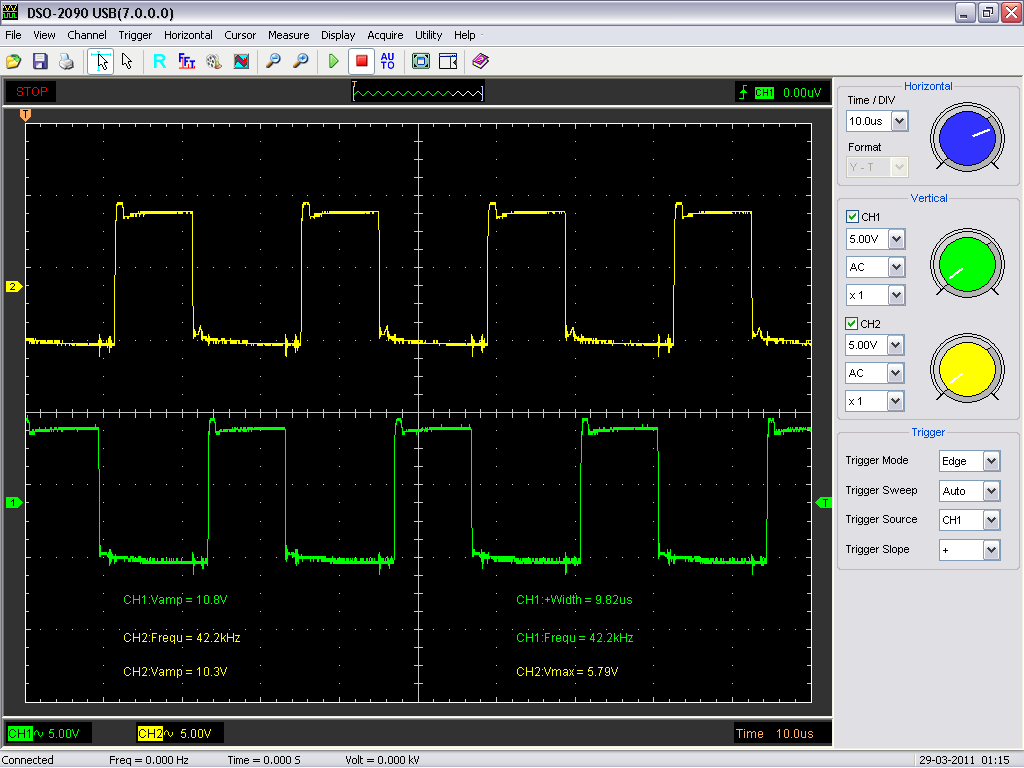Click the Help book icon
The width and height of the screenshot is (1024, 768).
(x=481, y=61)
